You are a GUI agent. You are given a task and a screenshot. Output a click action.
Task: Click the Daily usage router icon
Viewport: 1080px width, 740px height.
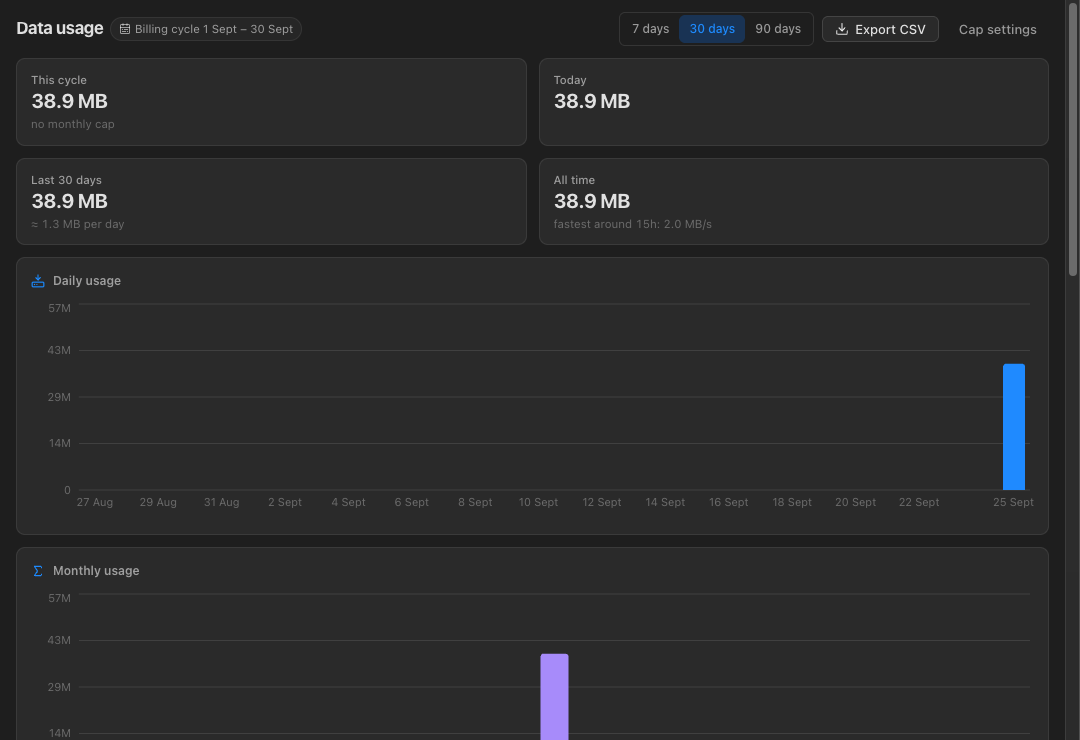pos(38,281)
